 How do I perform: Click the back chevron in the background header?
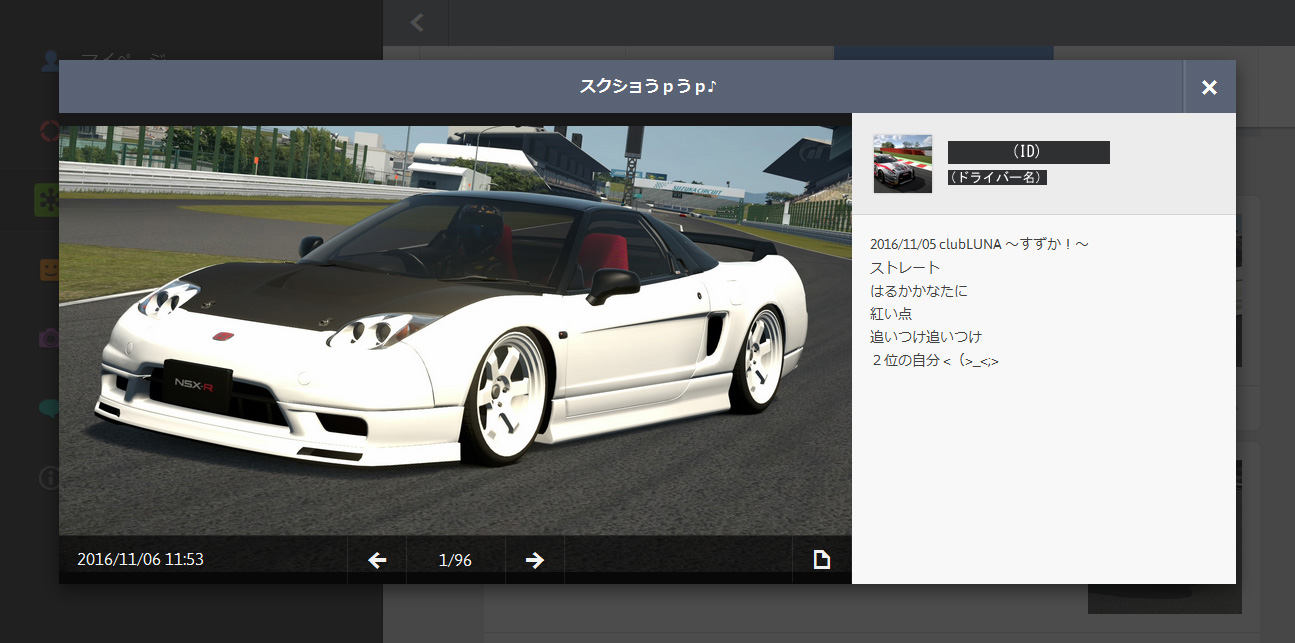tap(417, 22)
